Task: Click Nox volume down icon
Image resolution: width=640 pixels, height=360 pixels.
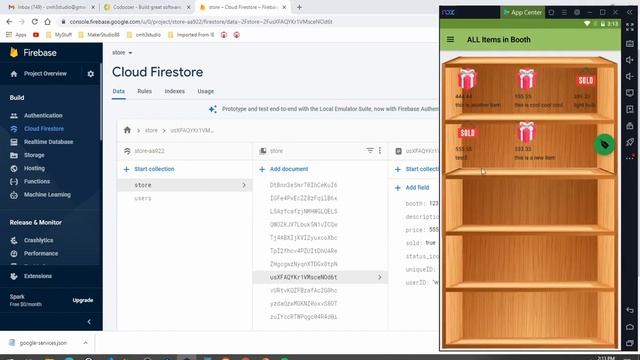Action: coord(630,76)
